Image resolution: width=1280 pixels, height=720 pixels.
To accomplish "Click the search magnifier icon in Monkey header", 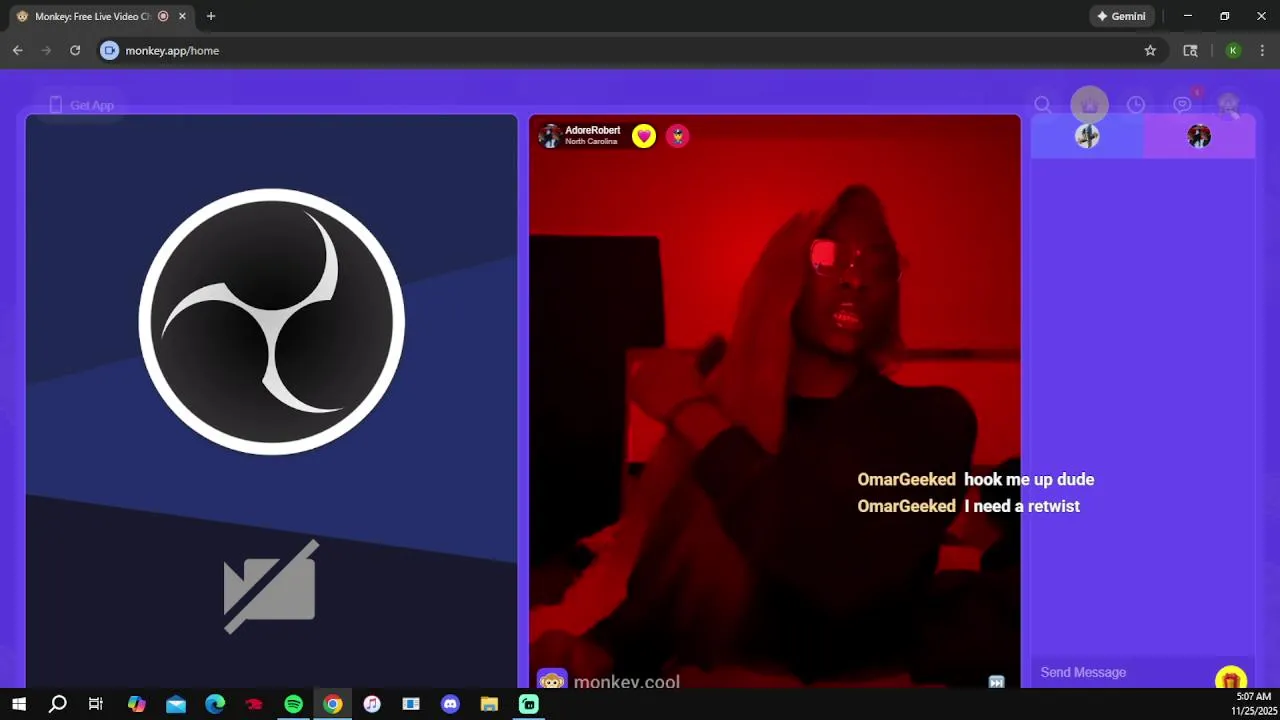I will point(1042,105).
